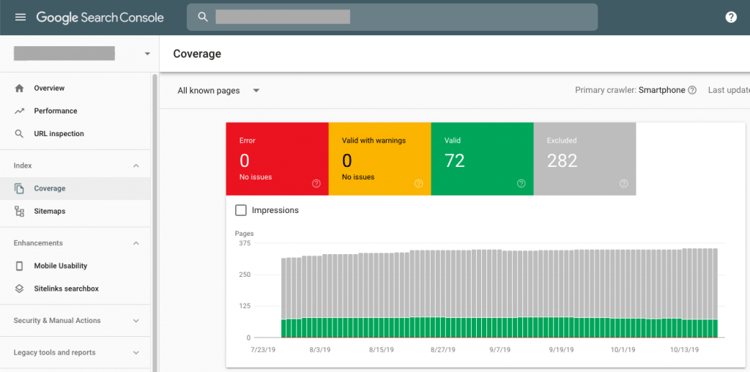This screenshot has width=750, height=372.
Task: Click the sidebar vertical scrollbar
Action: tap(154, 222)
